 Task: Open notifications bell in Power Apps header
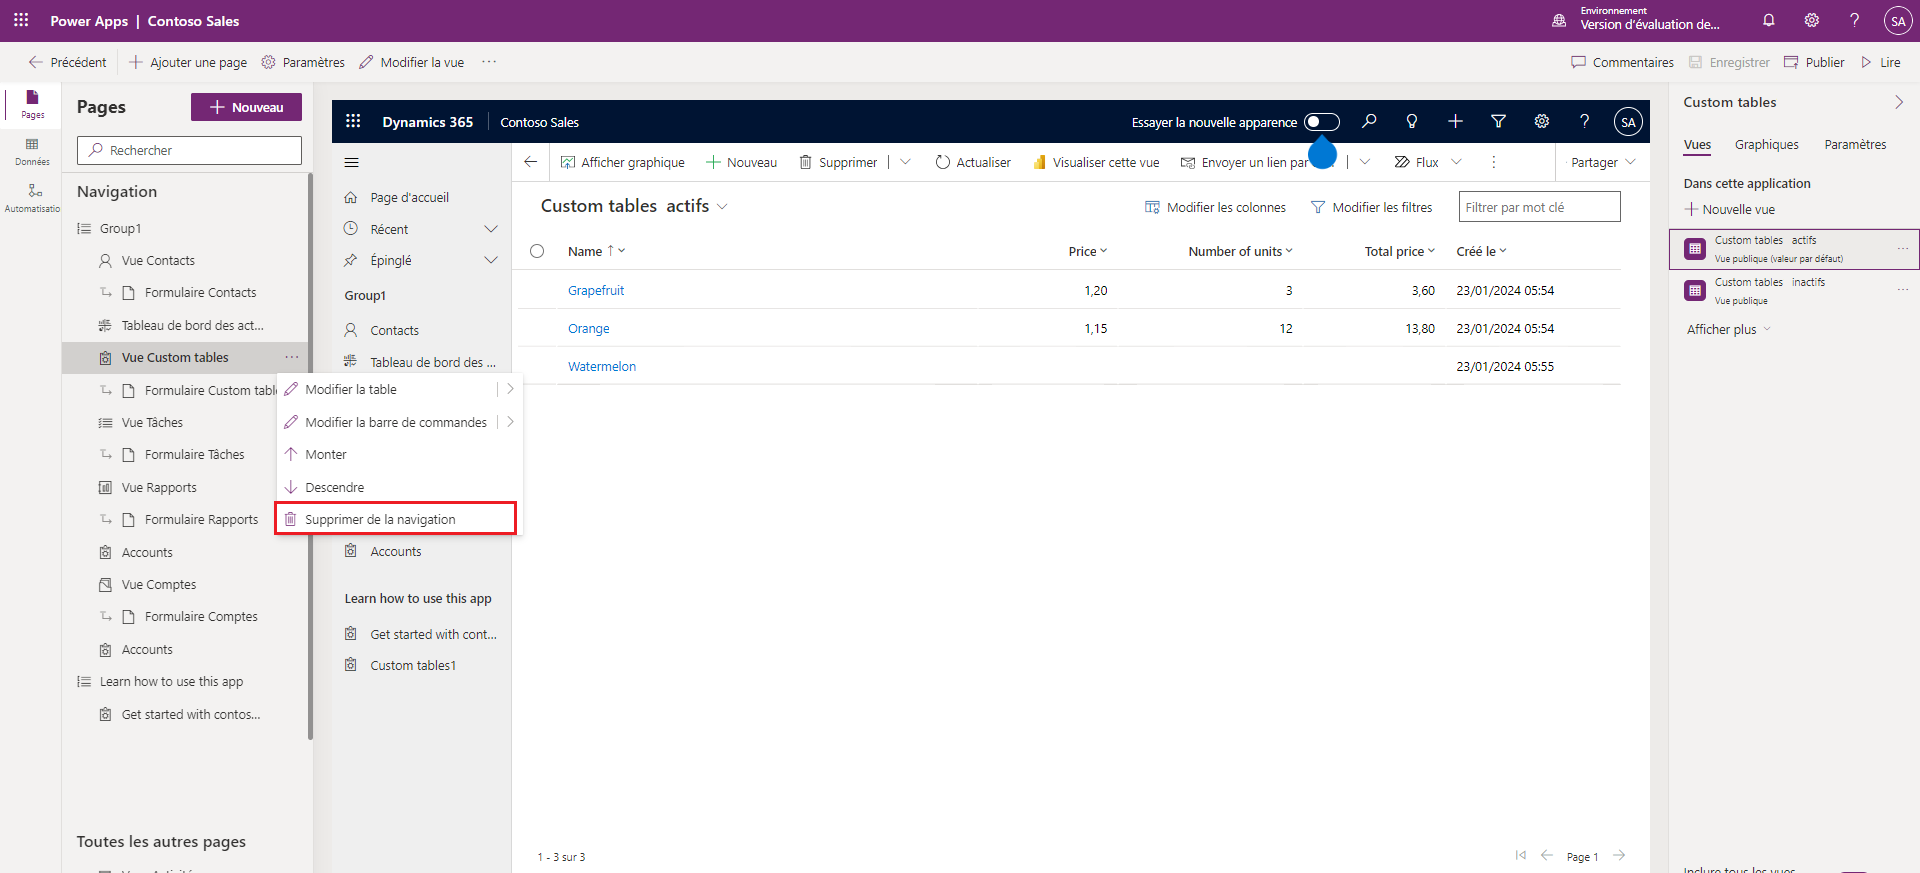click(1768, 20)
